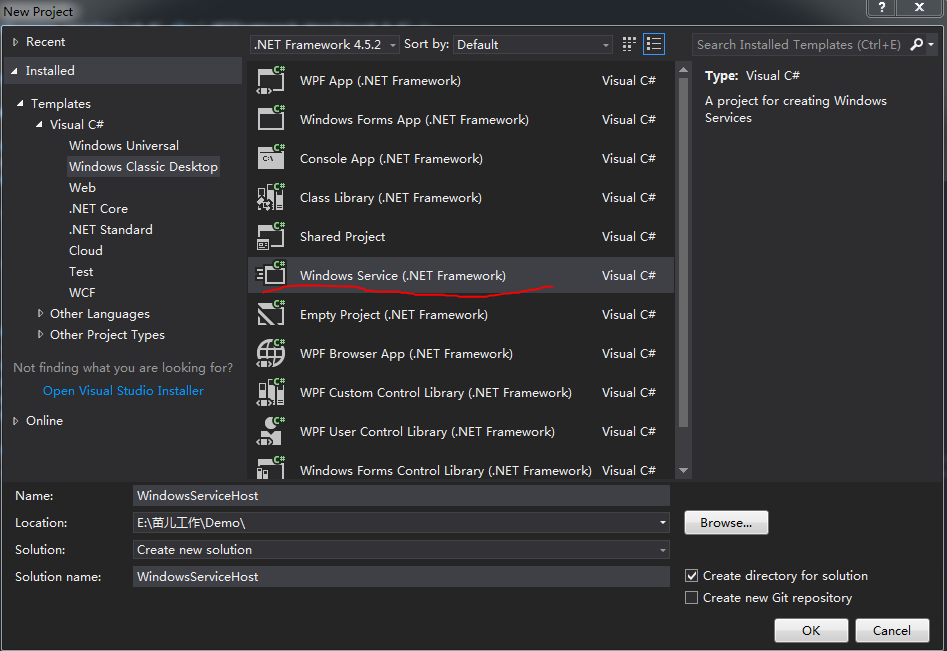Uncheck Create directory for solution
The width and height of the screenshot is (947, 651).
pos(692,576)
